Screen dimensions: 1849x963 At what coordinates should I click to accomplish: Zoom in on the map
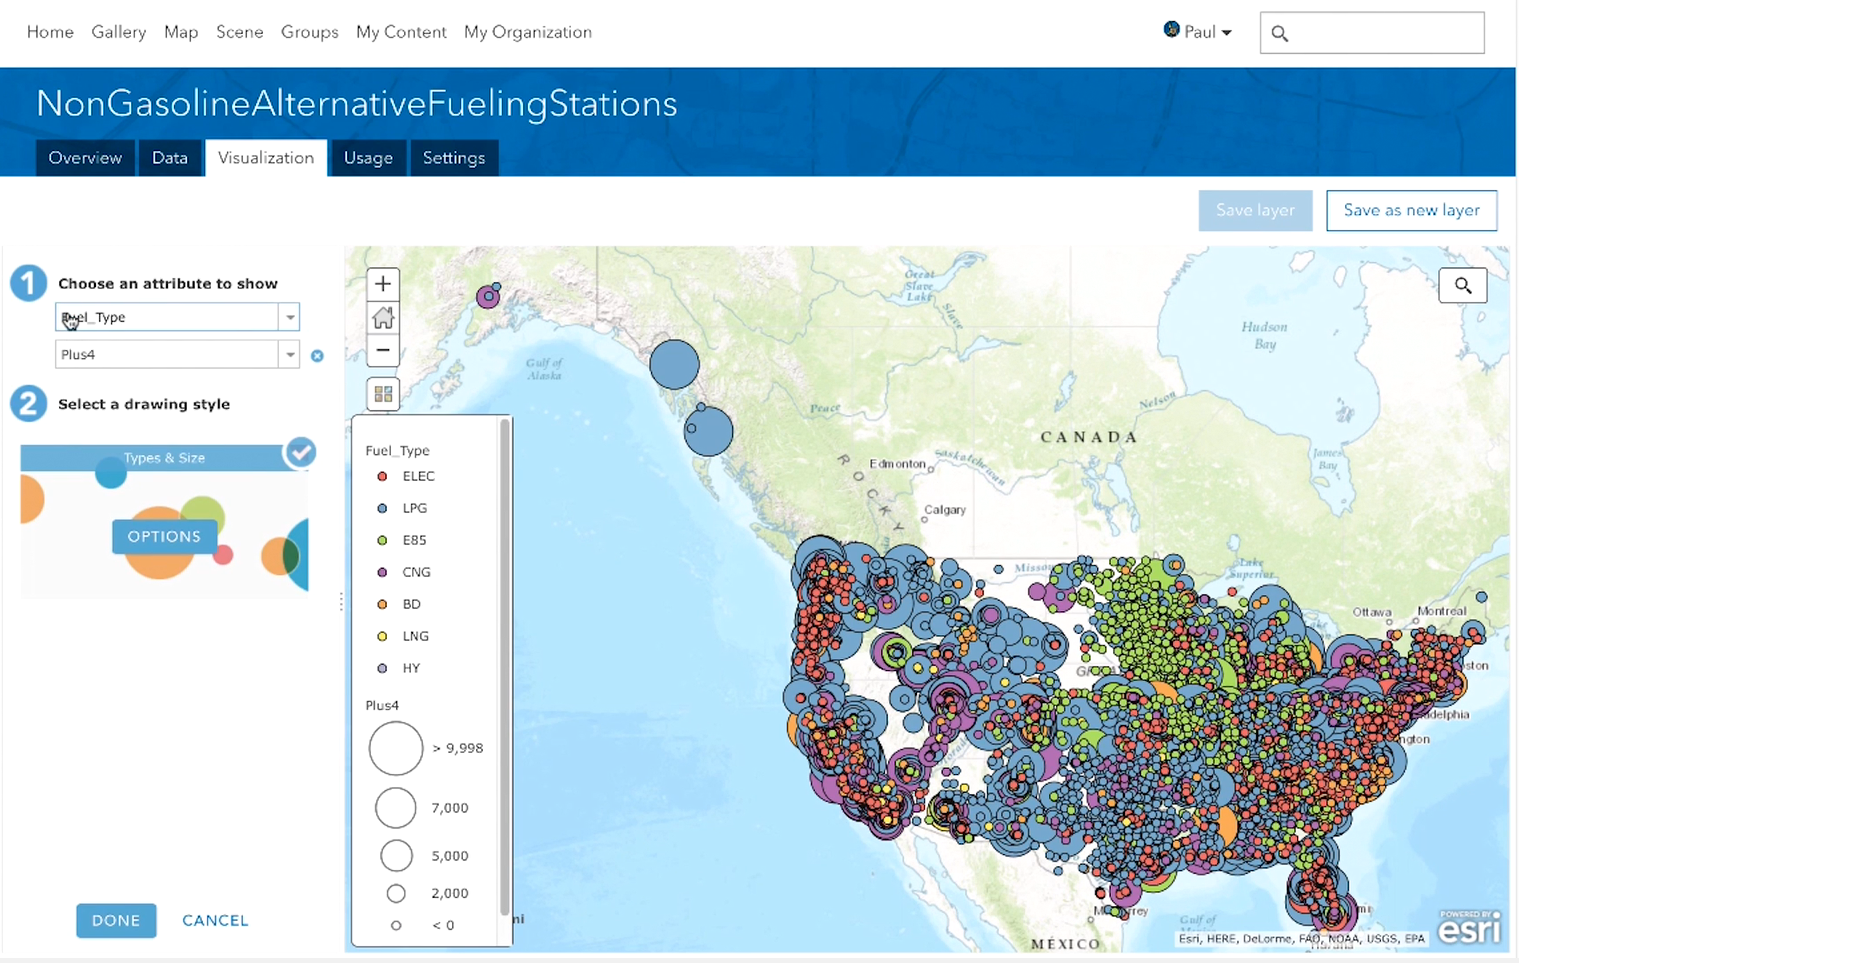click(x=383, y=284)
